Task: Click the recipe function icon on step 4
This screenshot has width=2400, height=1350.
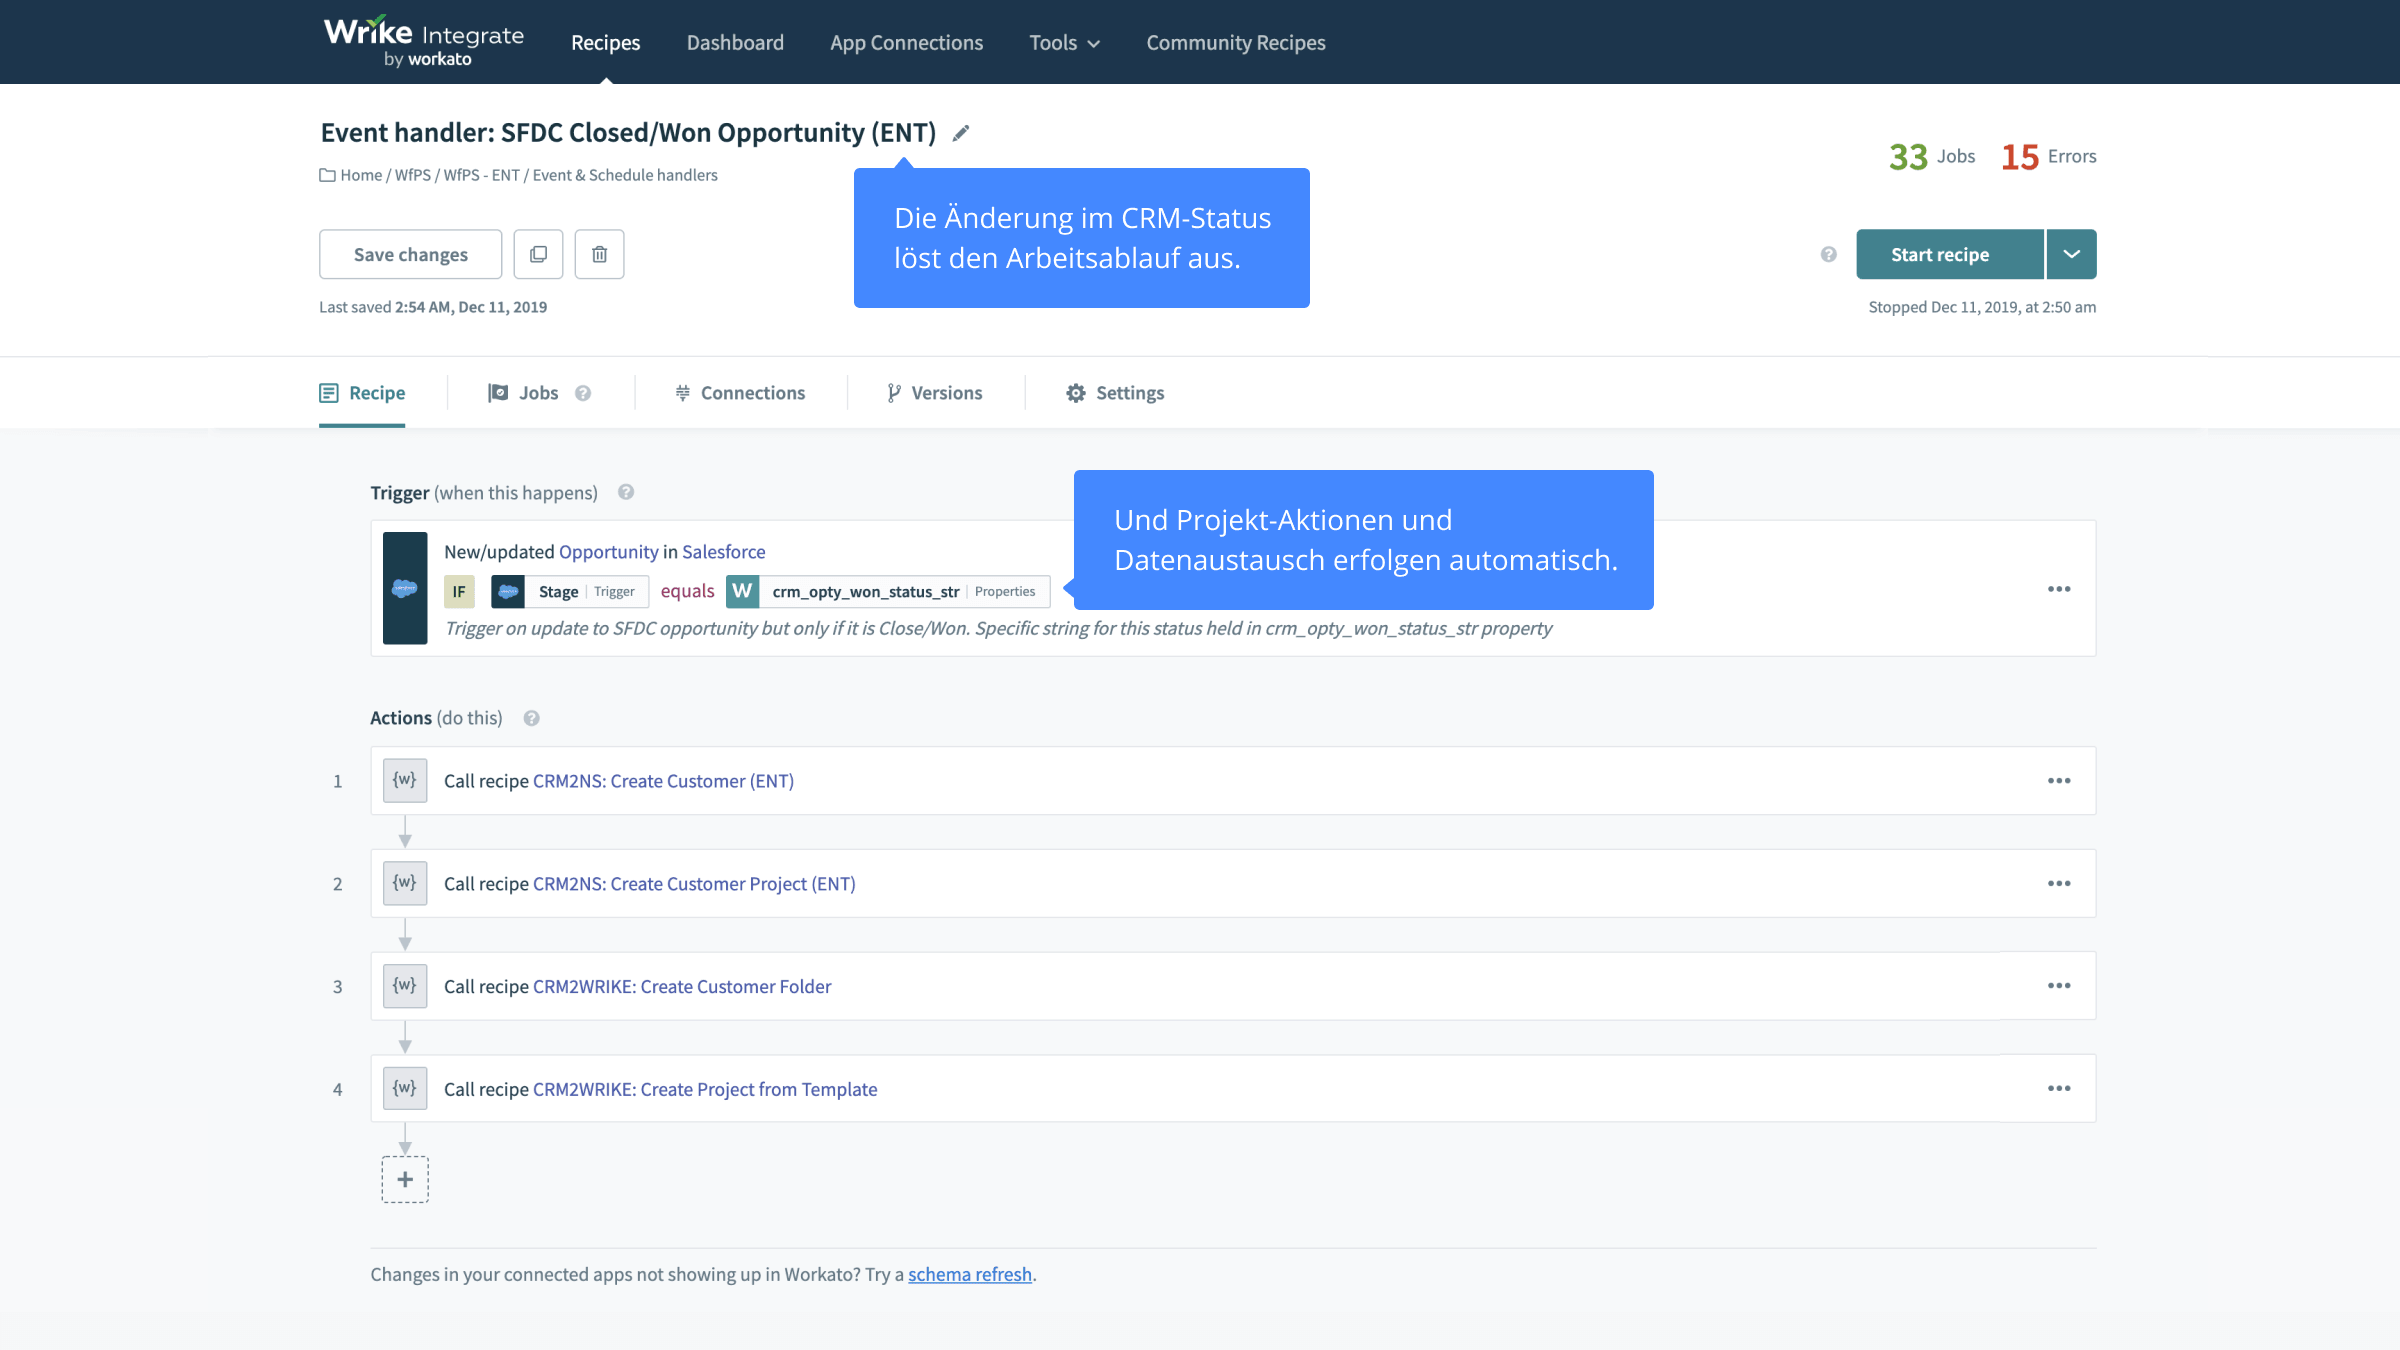Action: (405, 1089)
